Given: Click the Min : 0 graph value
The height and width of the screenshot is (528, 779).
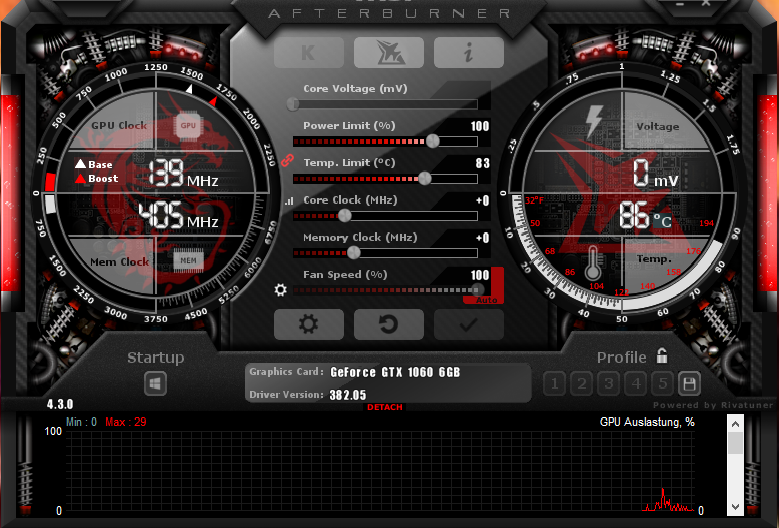Looking at the screenshot, I should click(81, 422).
